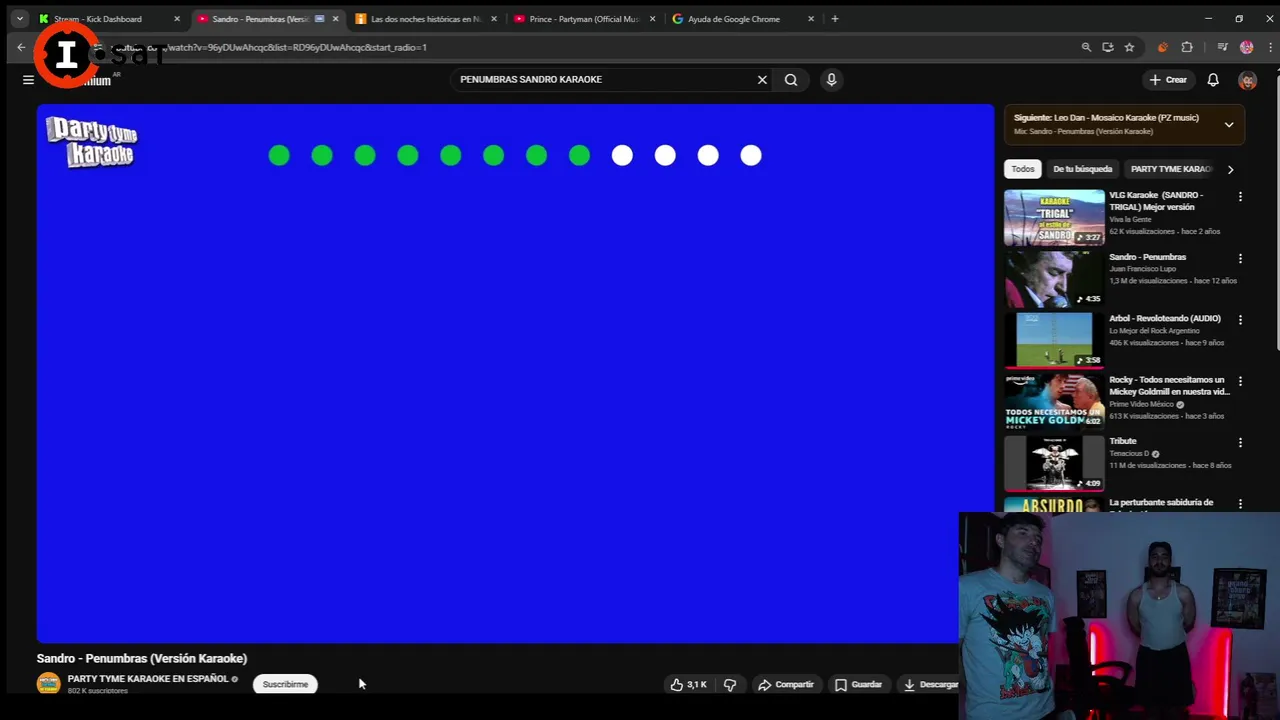Screen dimensions: 1280x720
Task: Open options for VLG Karaoke video
Action: 1240,197
